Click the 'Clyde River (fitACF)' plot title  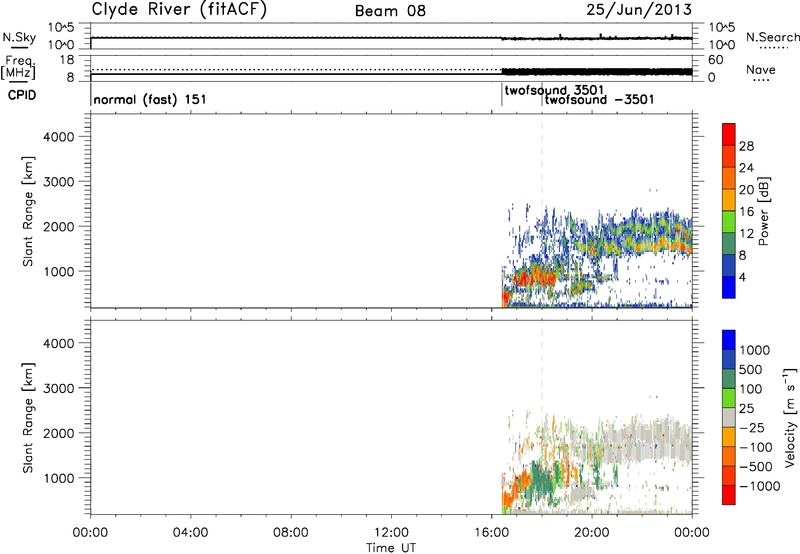click(x=179, y=10)
